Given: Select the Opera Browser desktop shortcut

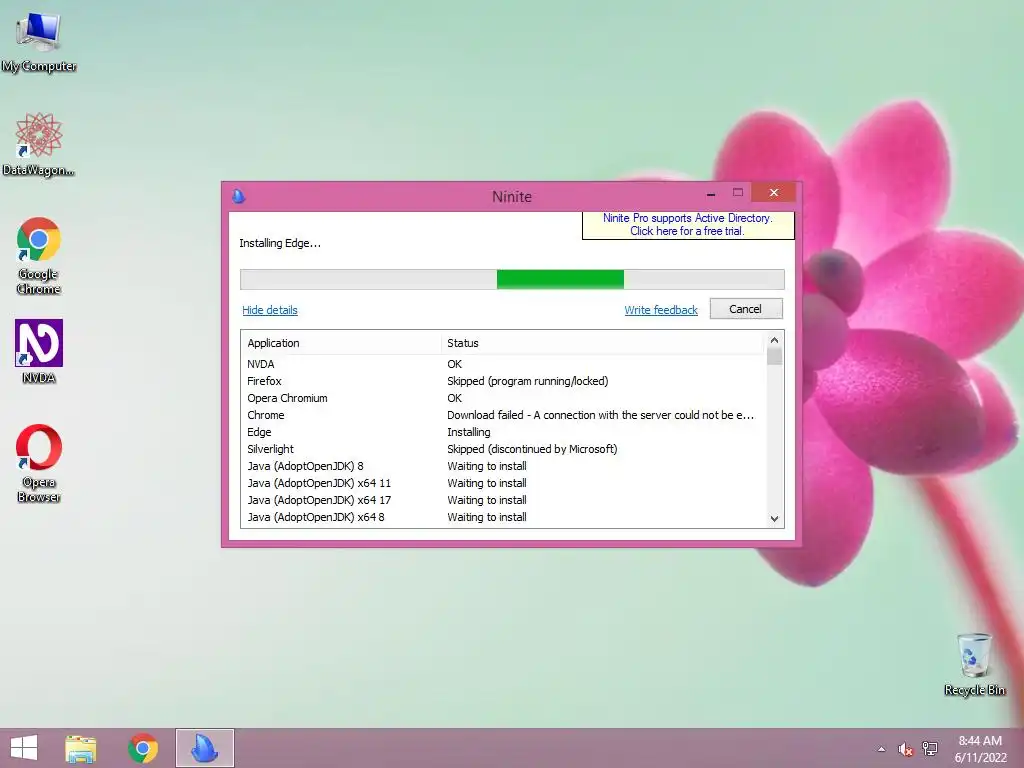Looking at the screenshot, I should (x=39, y=464).
